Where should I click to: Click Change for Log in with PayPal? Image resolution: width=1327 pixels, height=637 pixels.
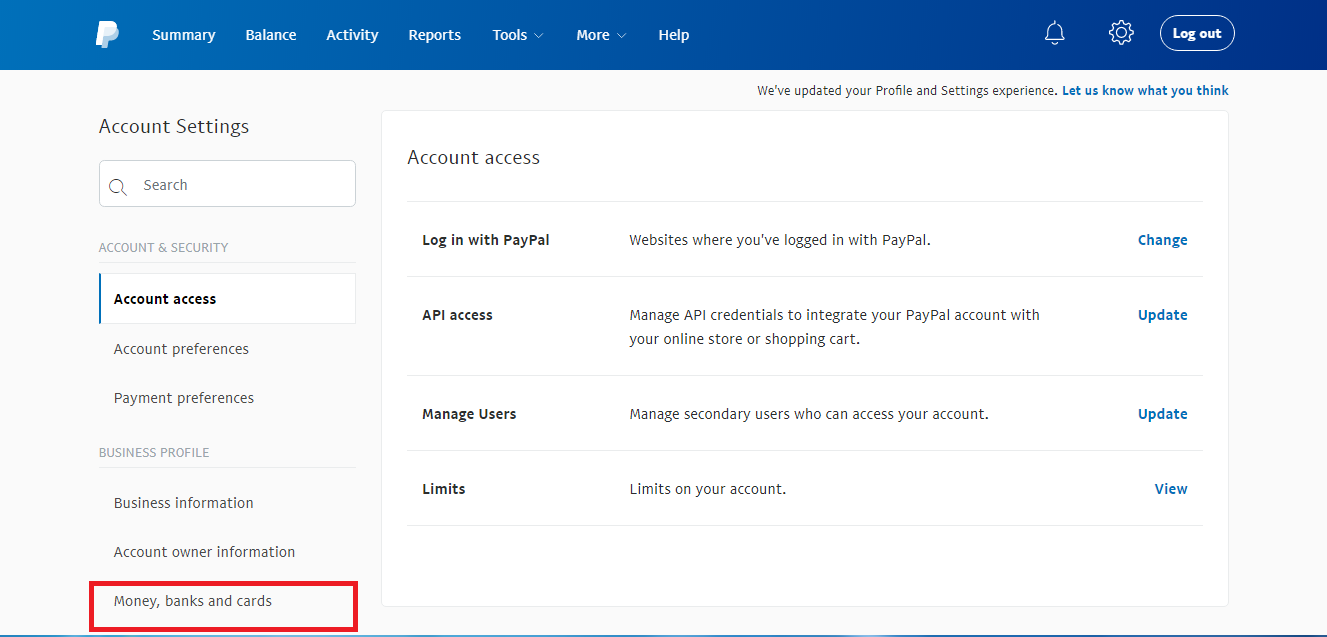[x=1163, y=240]
